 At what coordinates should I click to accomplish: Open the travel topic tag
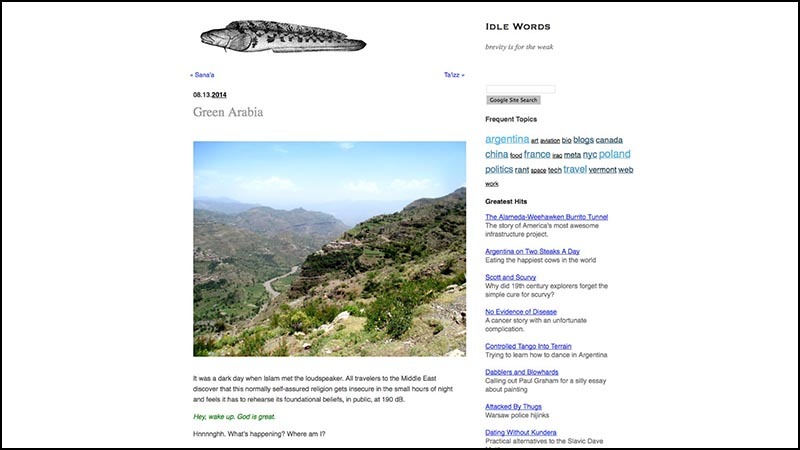[575, 169]
